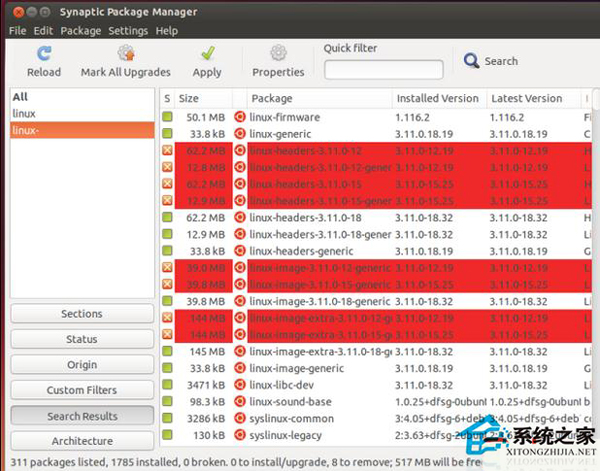
Task: Select the 'All' entry in the sidebar
Action: click(82, 97)
